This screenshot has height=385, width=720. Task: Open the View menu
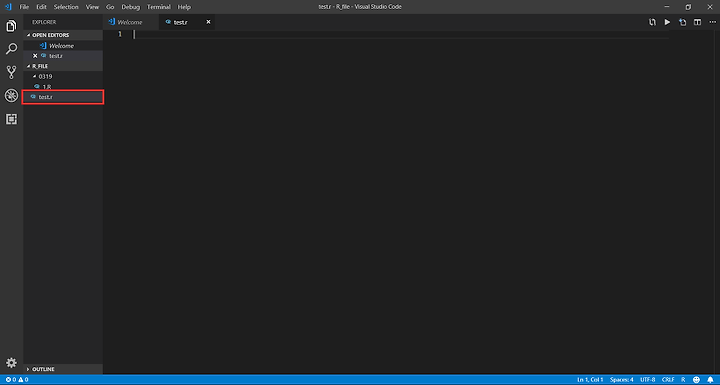point(92,7)
